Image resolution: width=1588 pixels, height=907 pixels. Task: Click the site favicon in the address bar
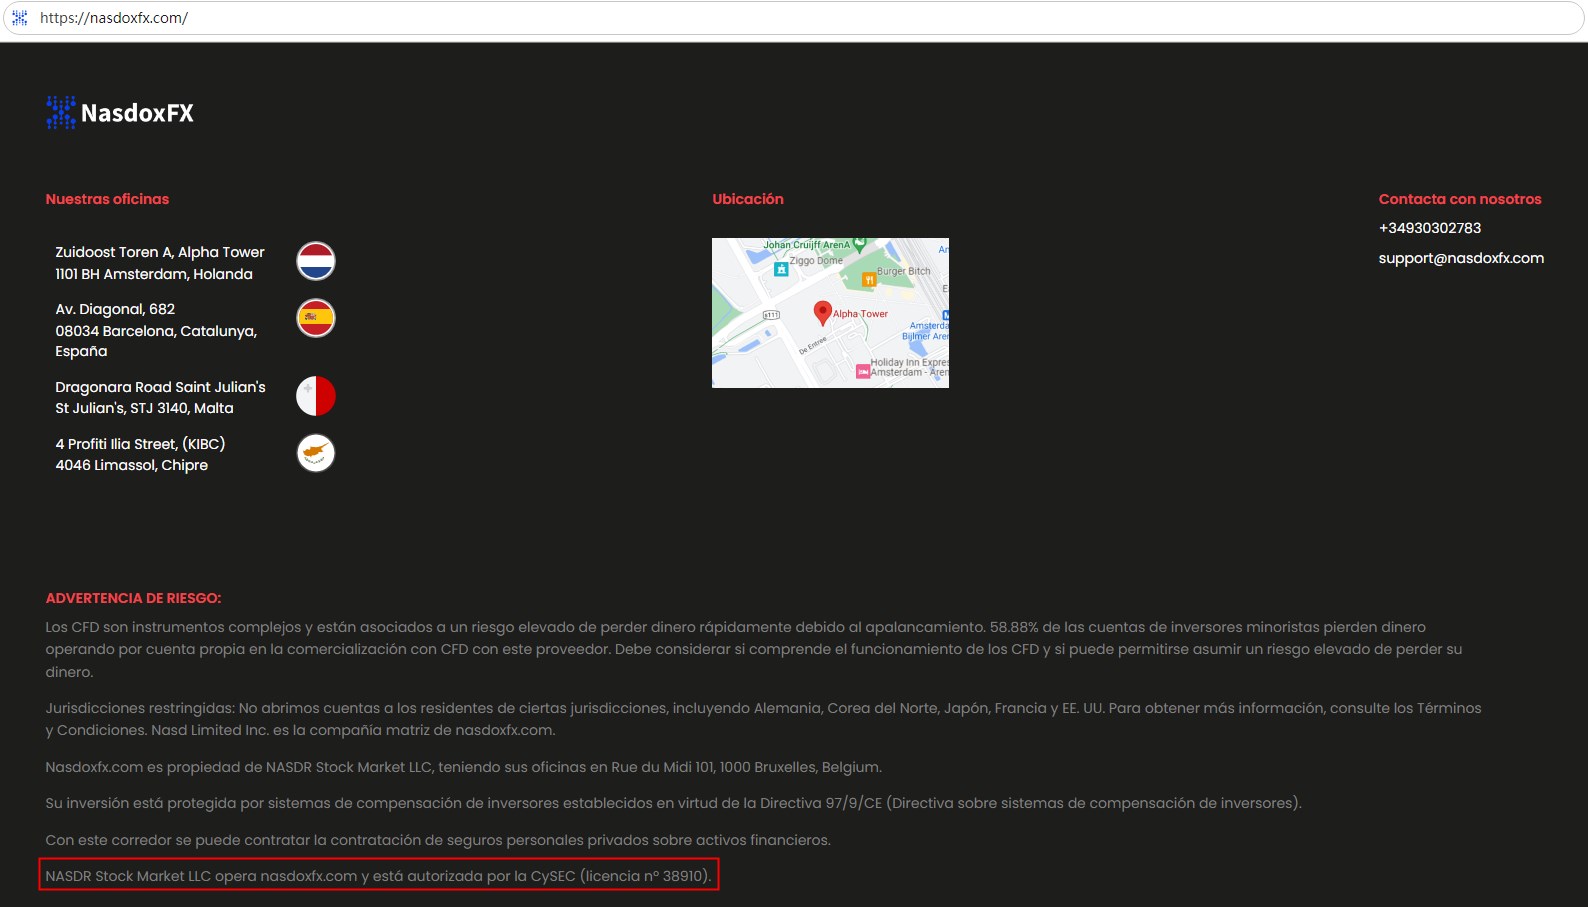[19, 18]
